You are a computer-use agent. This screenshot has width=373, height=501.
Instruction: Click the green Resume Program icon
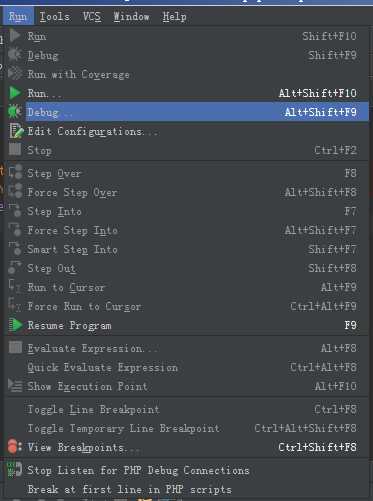coord(16,325)
